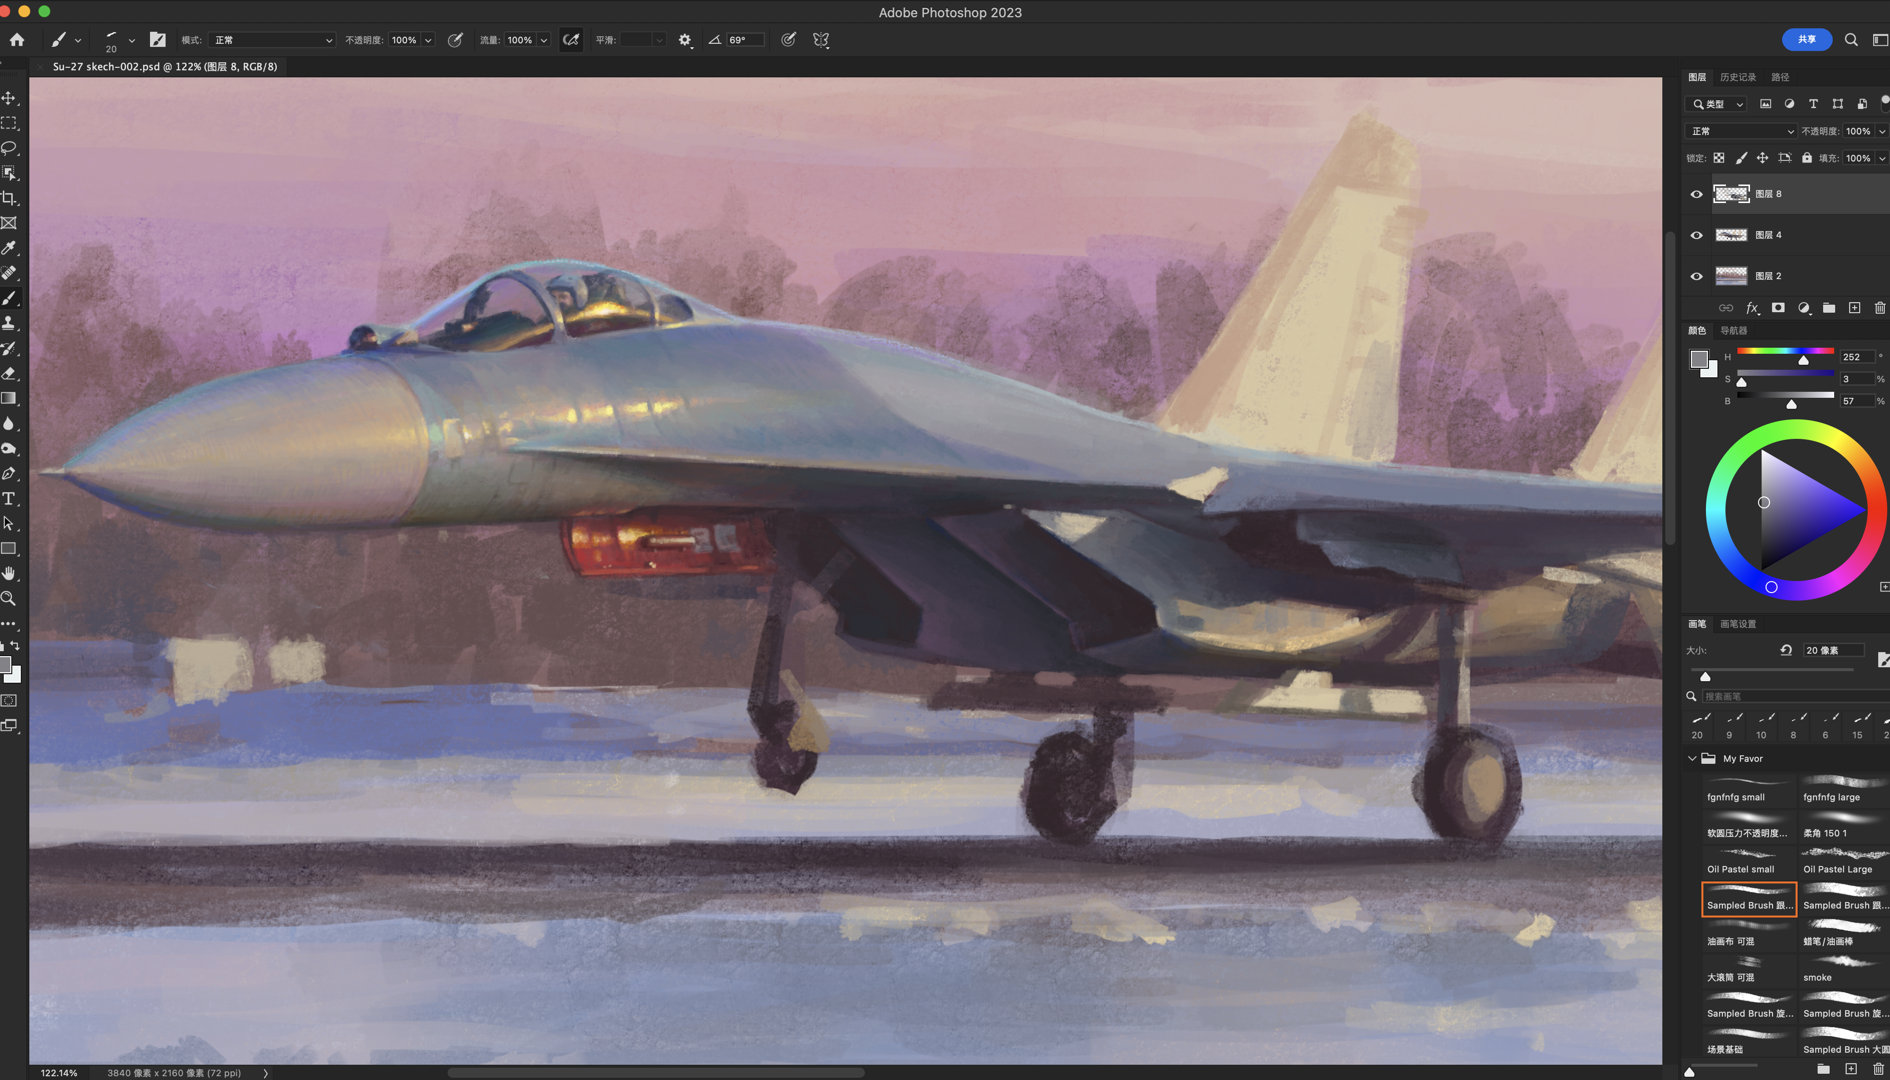Switch to the 路径 tab
This screenshot has height=1080, width=1890.
tap(1780, 77)
